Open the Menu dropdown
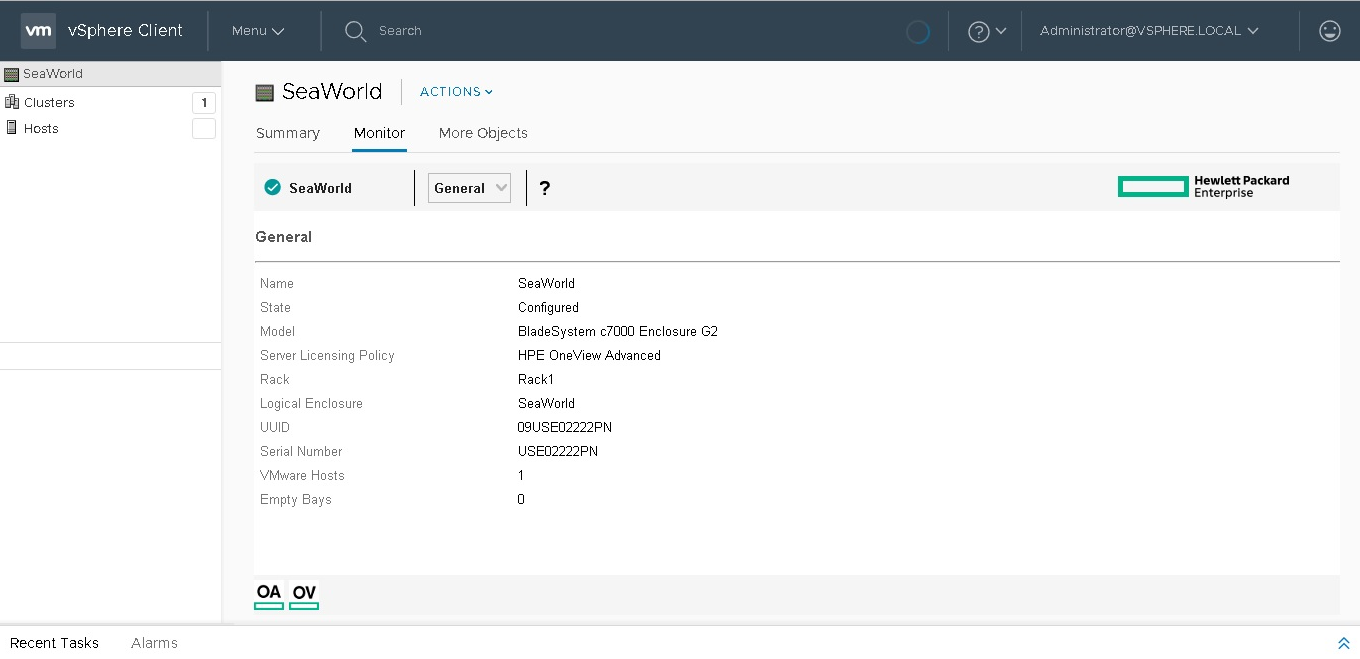The width and height of the screenshot is (1360, 659). click(258, 31)
